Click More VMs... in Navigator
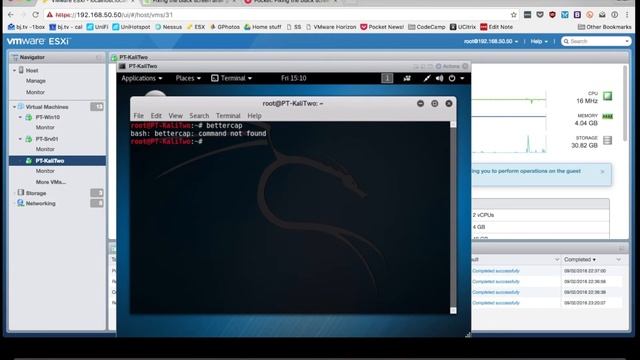This screenshot has width=640, height=360. click(x=51, y=182)
